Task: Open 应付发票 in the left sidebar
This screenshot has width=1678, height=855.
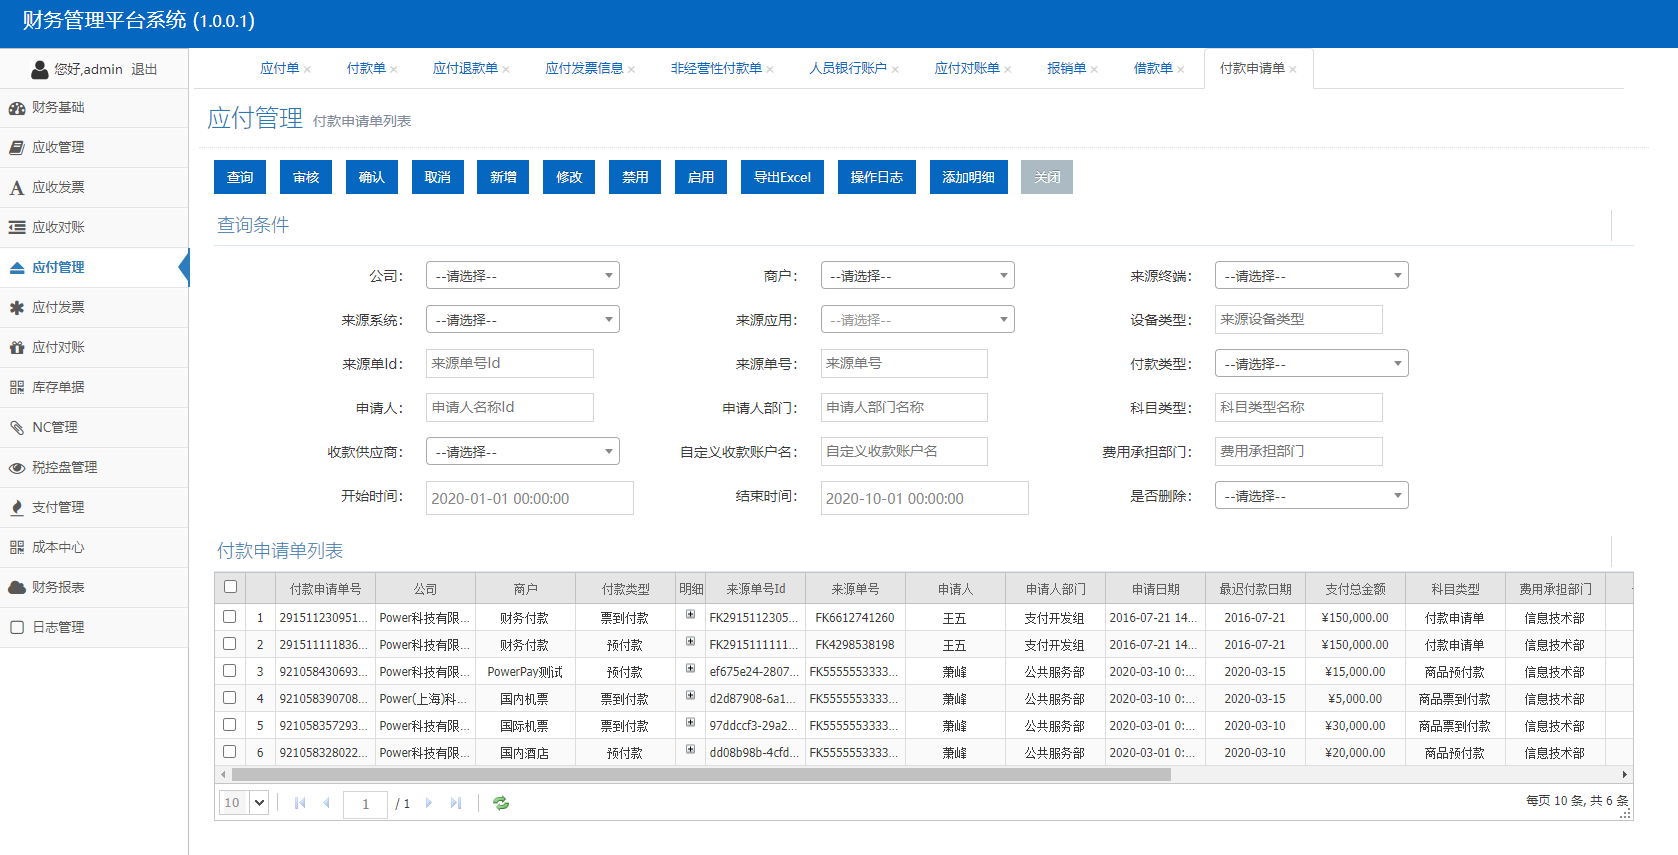Action: point(58,307)
